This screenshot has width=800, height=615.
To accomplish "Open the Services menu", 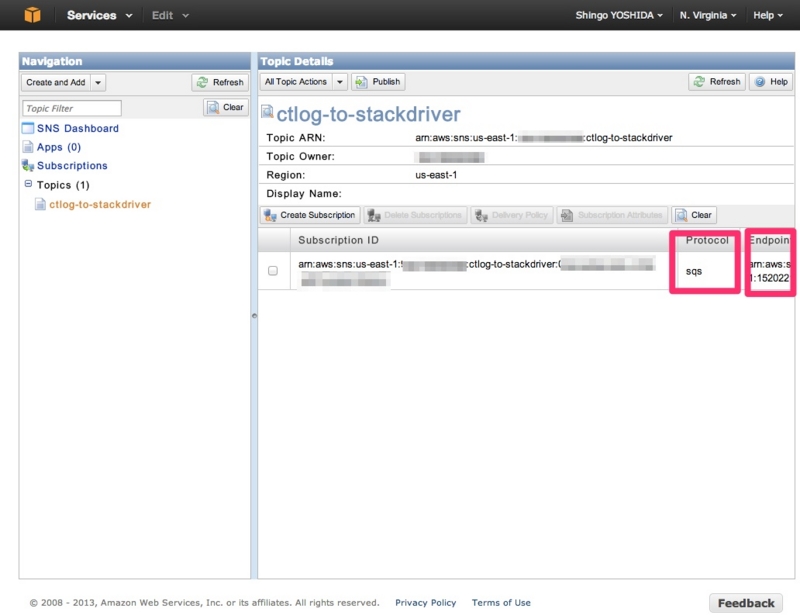I will click(x=99, y=15).
